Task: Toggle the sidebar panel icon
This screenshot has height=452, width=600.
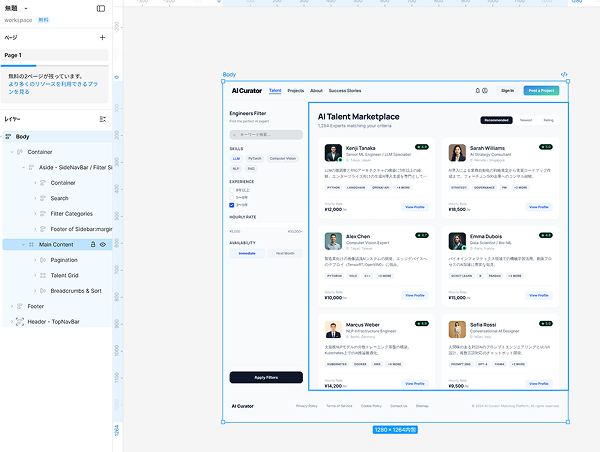Action: 101,8
